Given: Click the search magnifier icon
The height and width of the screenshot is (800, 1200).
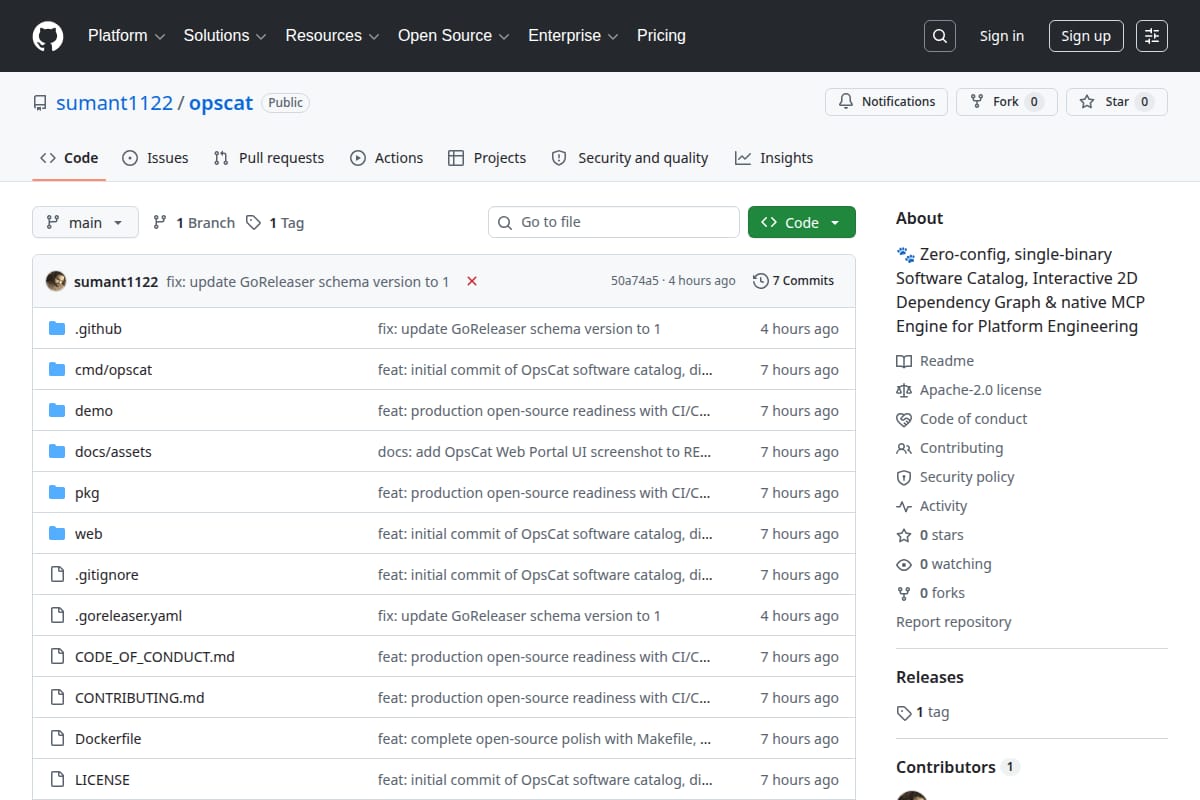Looking at the screenshot, I should pos(939,36).
